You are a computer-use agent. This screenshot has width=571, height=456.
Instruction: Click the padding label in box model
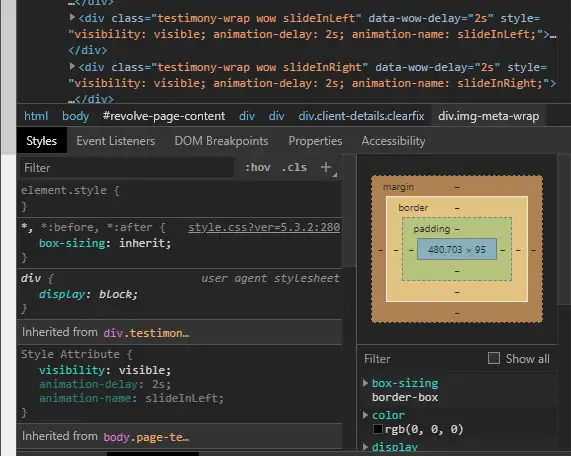click(432, 229)
